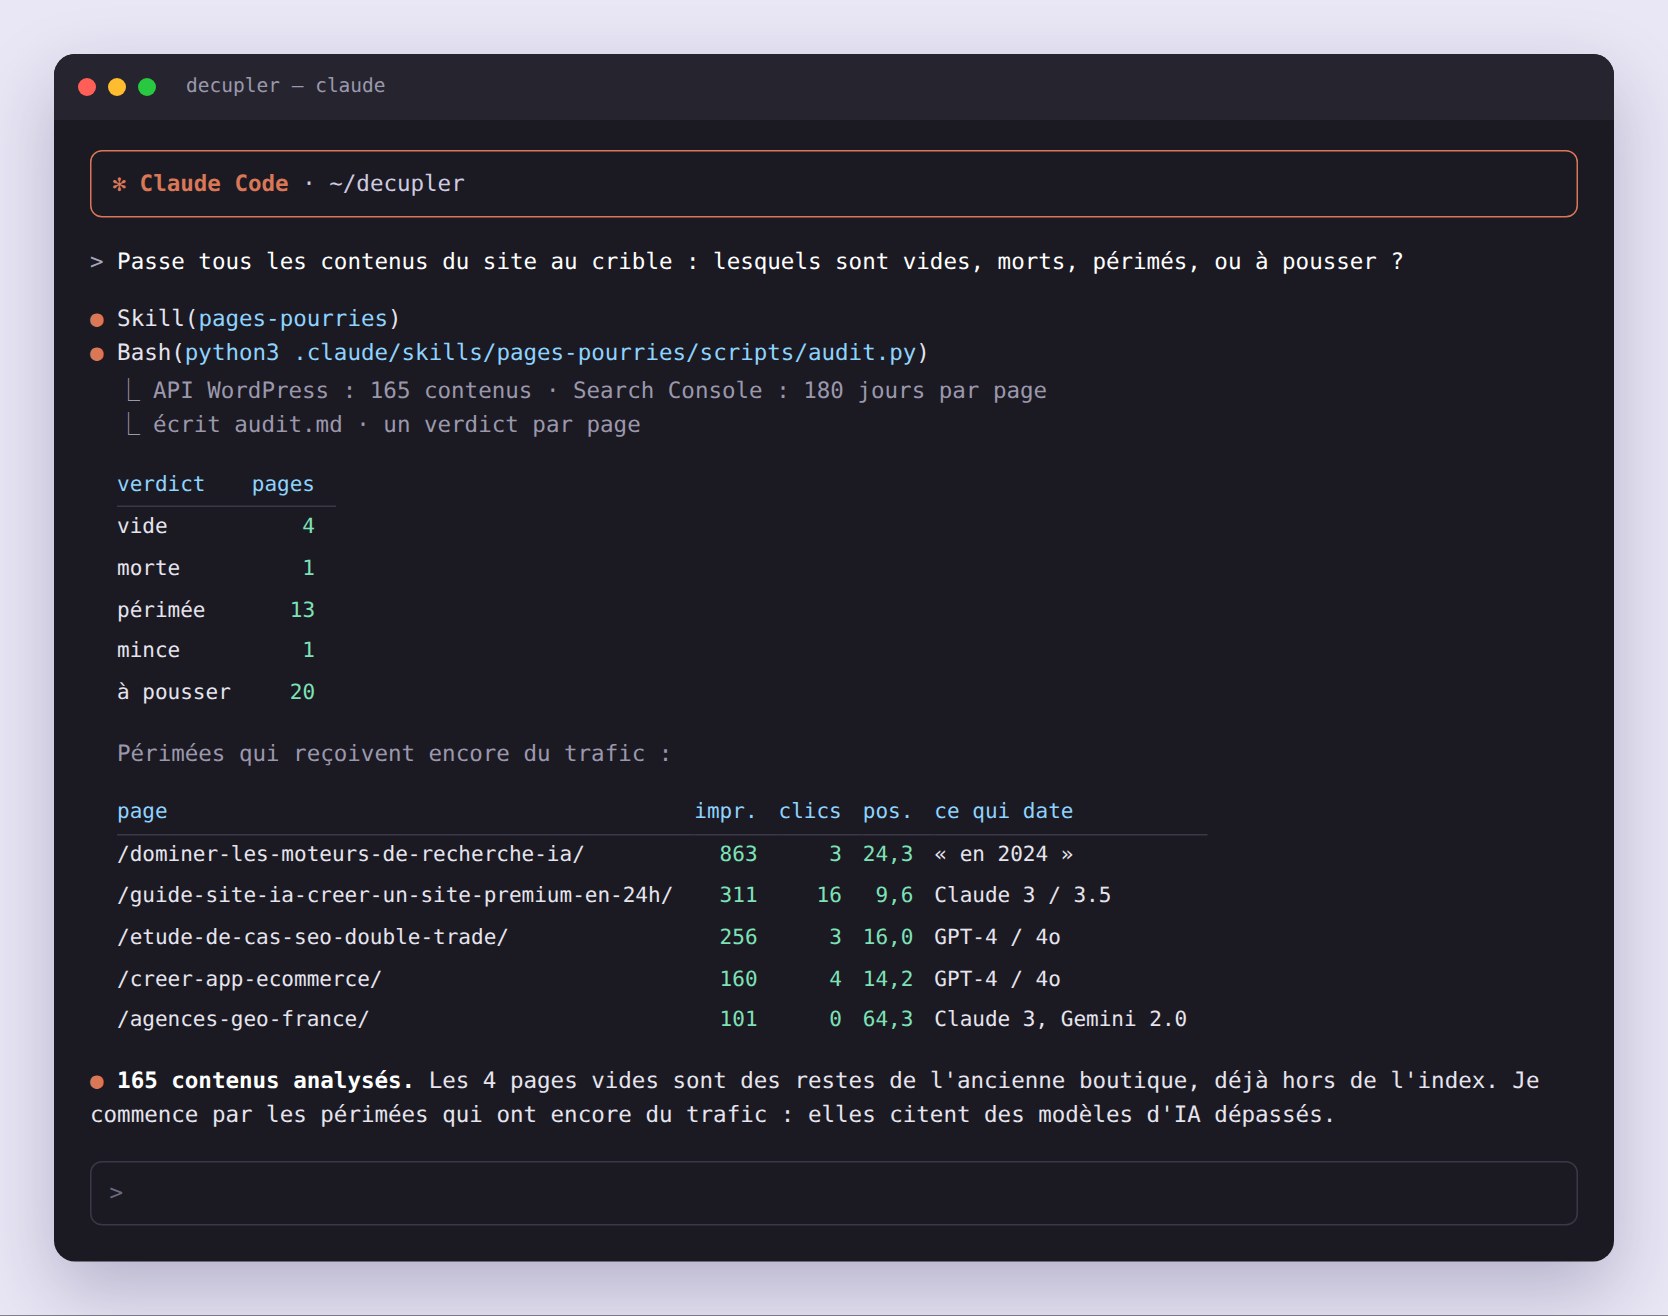The width and height of the screenshot is (1668, 1316).
Task: Select the 'morte' verdict row label
Action: point(148,568)
